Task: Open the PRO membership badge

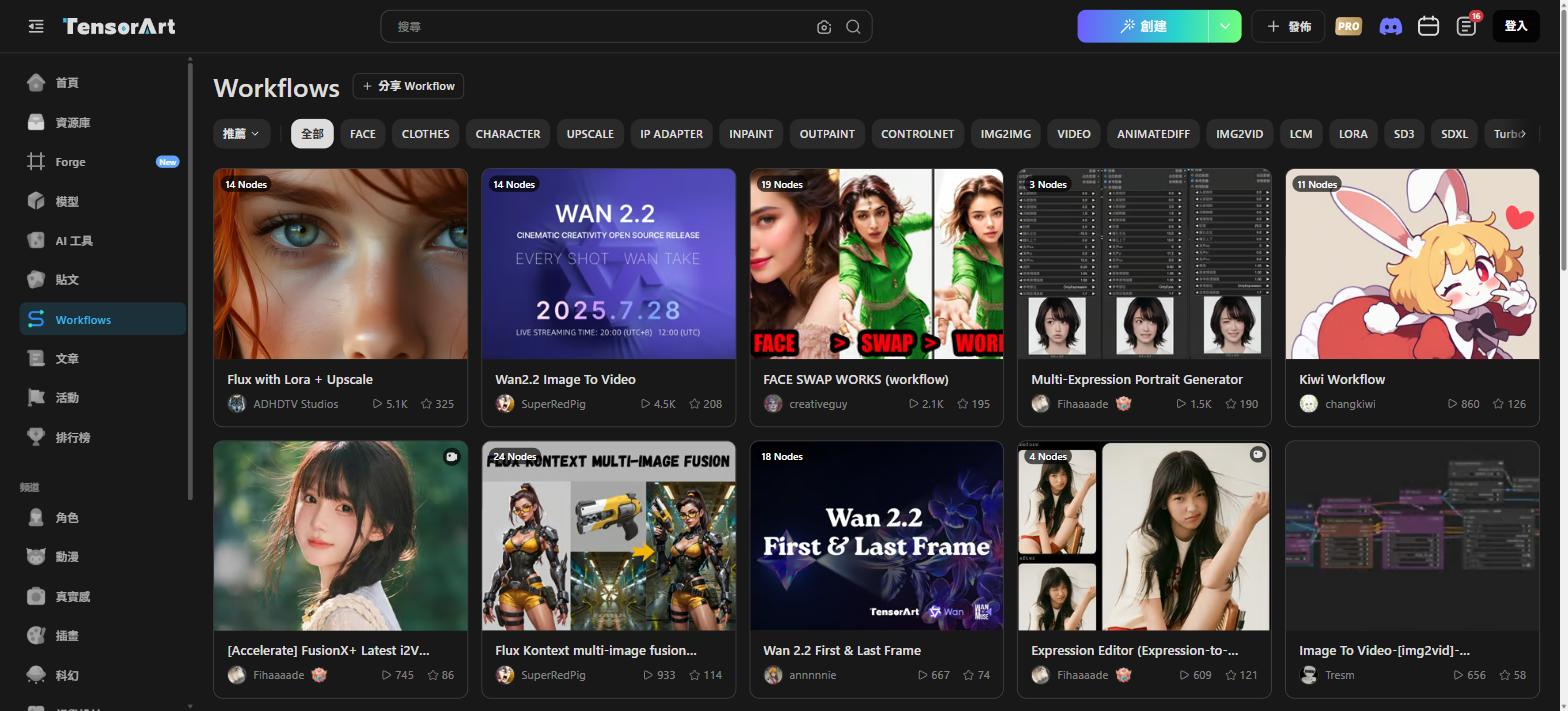Action: [x=1348, y=26]
